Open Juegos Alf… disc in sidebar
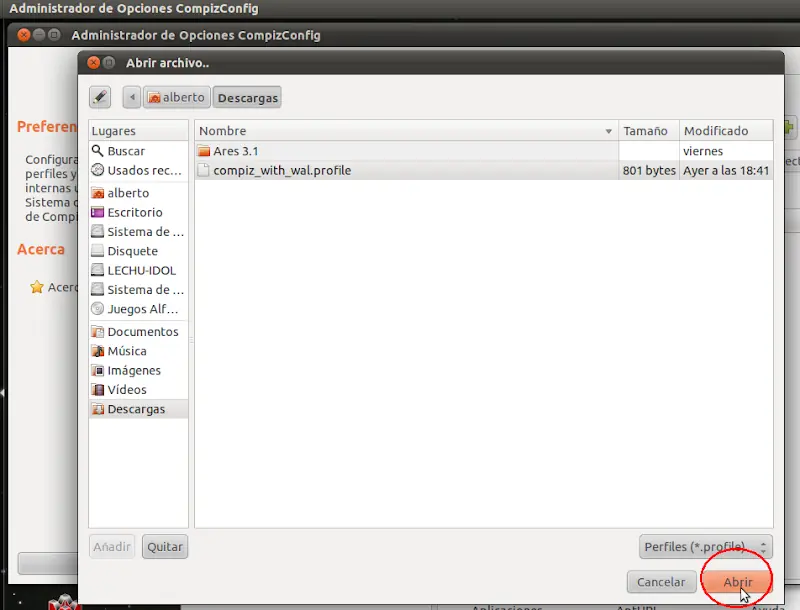 pyautogui.click(x=138, y=309)
